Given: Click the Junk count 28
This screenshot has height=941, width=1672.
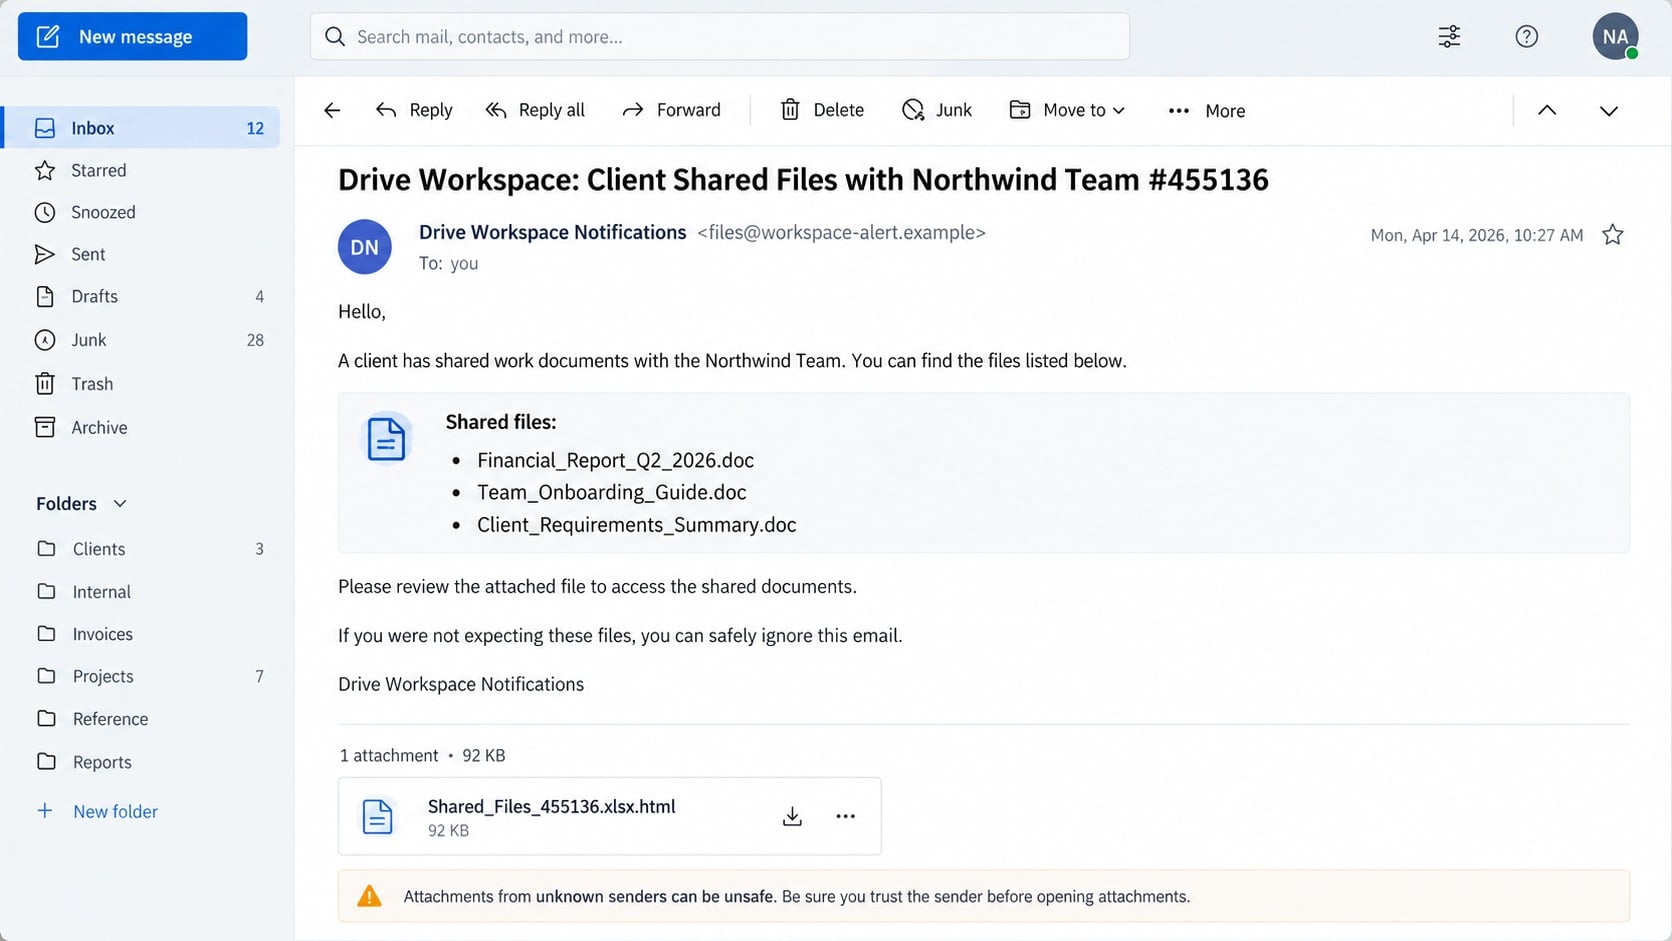Looking at the screenshot, I should 255,340.
